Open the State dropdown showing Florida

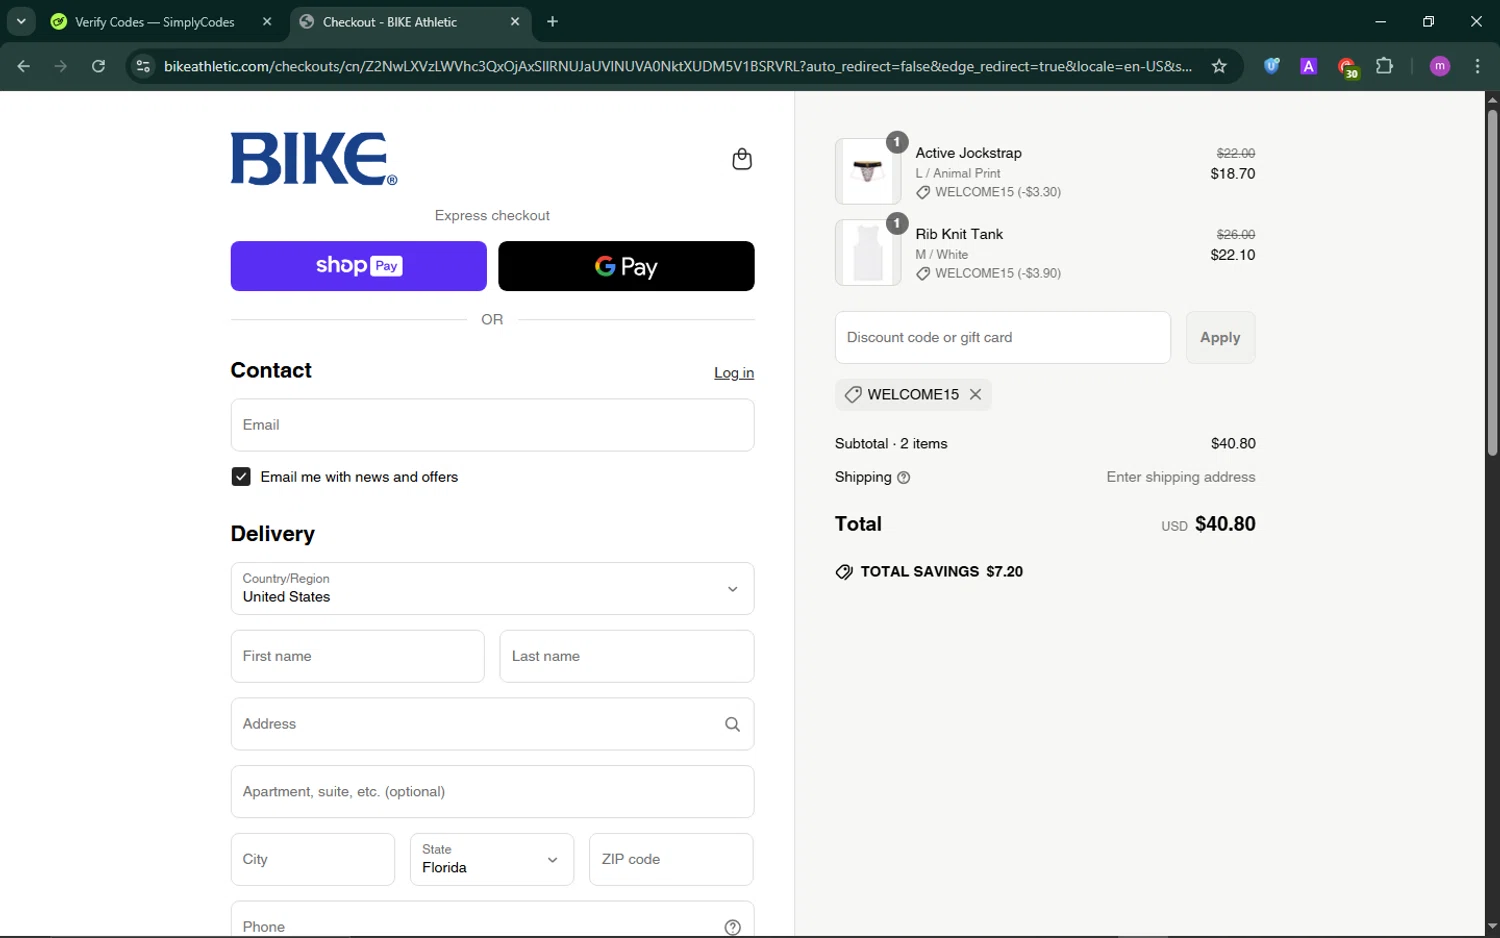coord(492,859)
